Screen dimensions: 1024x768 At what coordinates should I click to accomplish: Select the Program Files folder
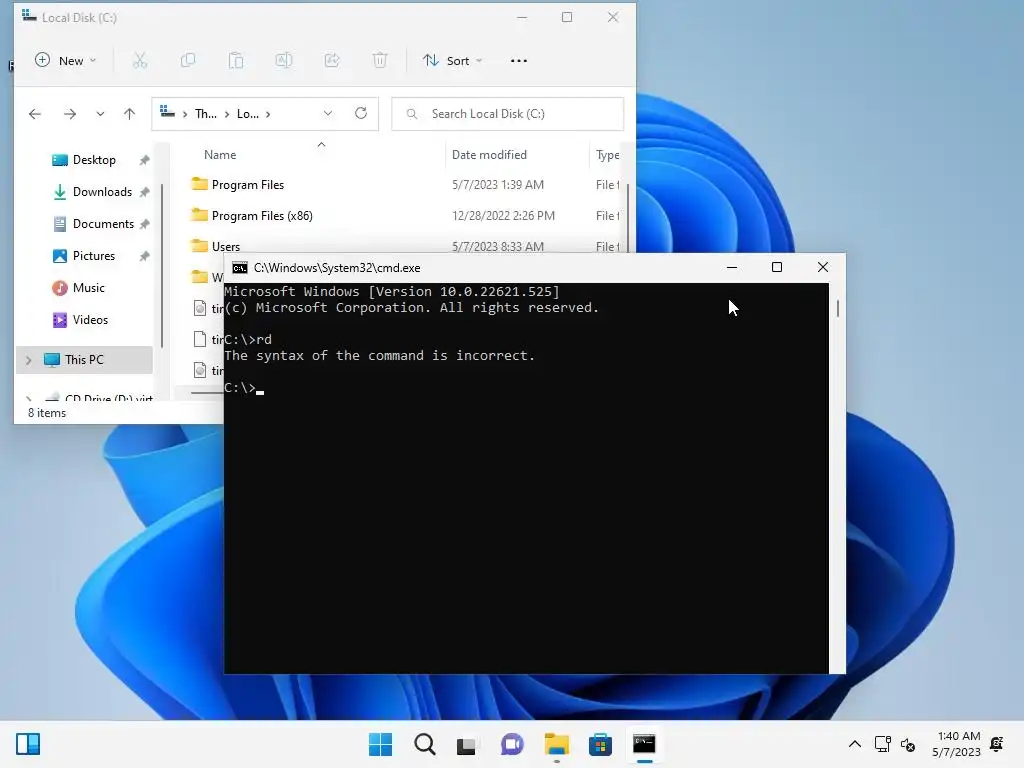(248, 185)
